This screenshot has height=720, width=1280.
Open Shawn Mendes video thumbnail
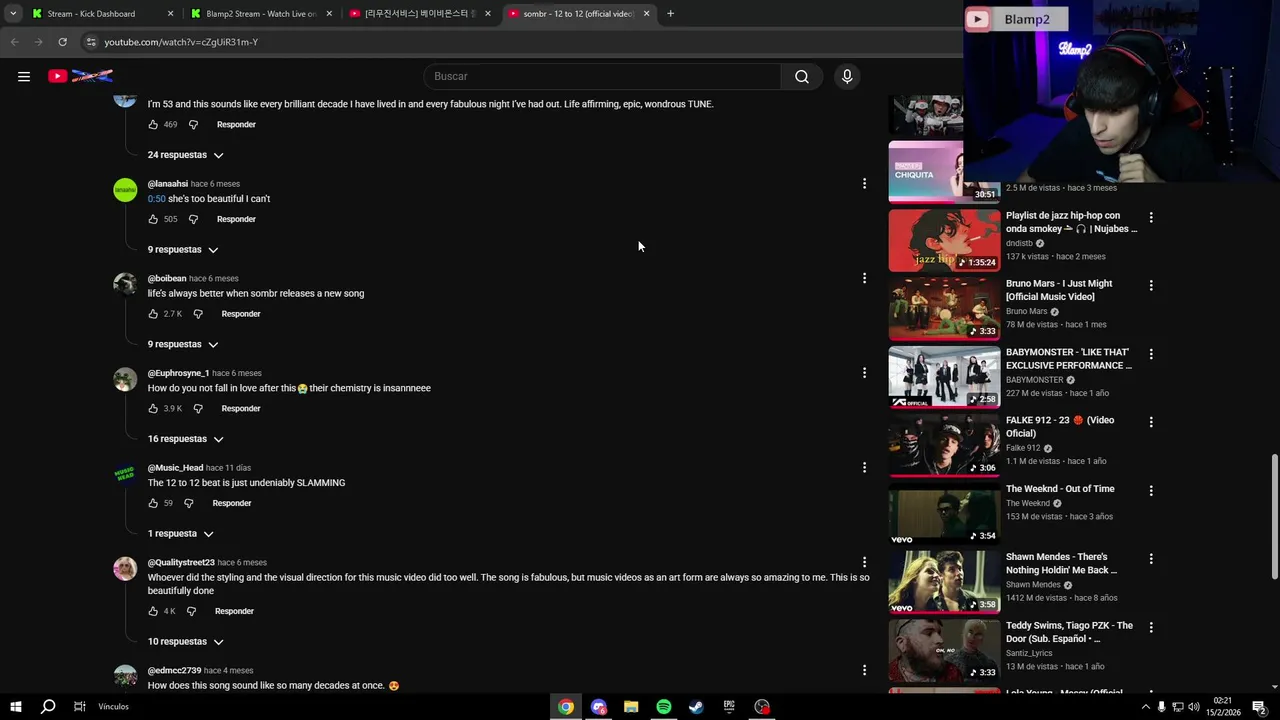944,581
